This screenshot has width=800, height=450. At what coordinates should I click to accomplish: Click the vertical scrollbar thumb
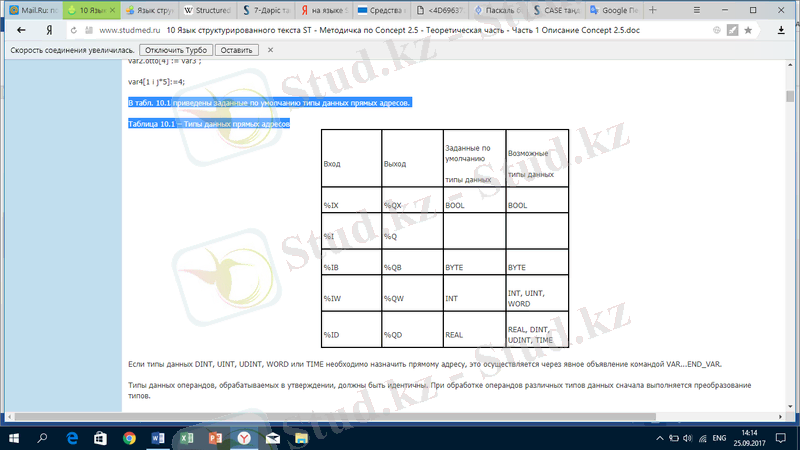pyautogui.click(x=790, y=96)
